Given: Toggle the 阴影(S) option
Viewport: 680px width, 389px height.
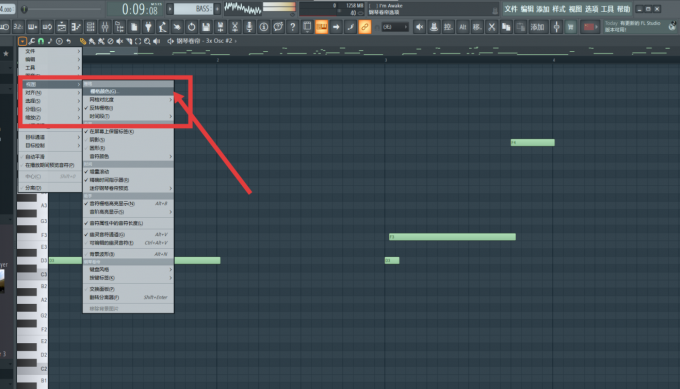Looking at the screenshot, I should click(x=128, y=140).
